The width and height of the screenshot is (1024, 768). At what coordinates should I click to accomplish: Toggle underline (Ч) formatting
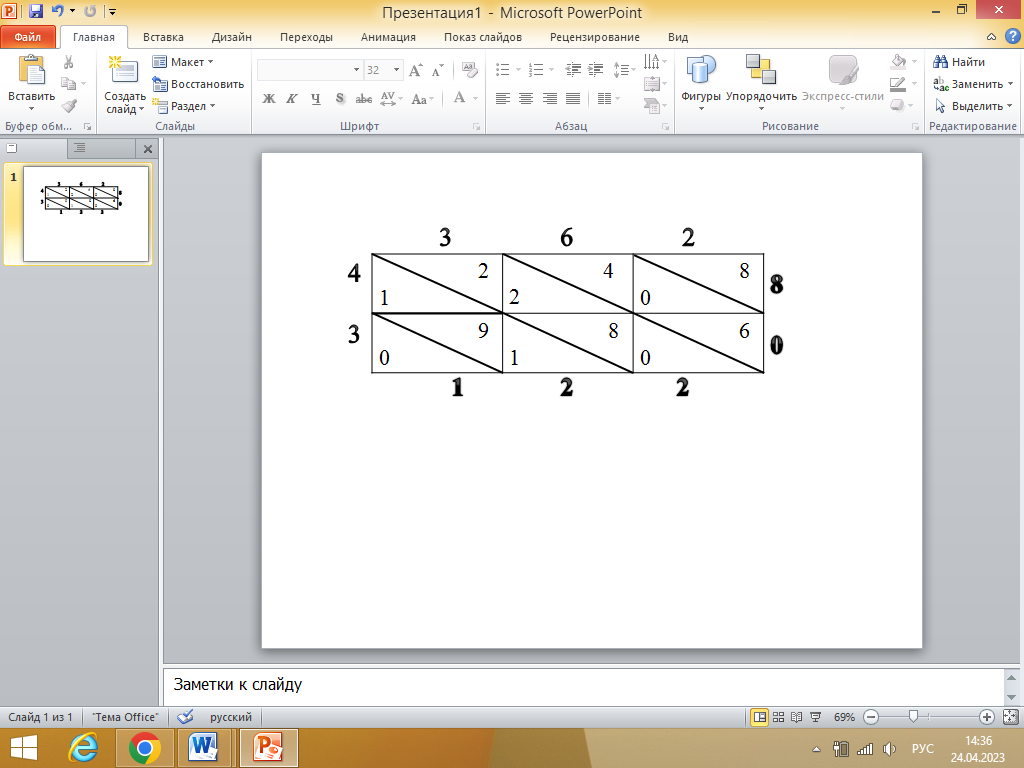click(x=315, y=99)
